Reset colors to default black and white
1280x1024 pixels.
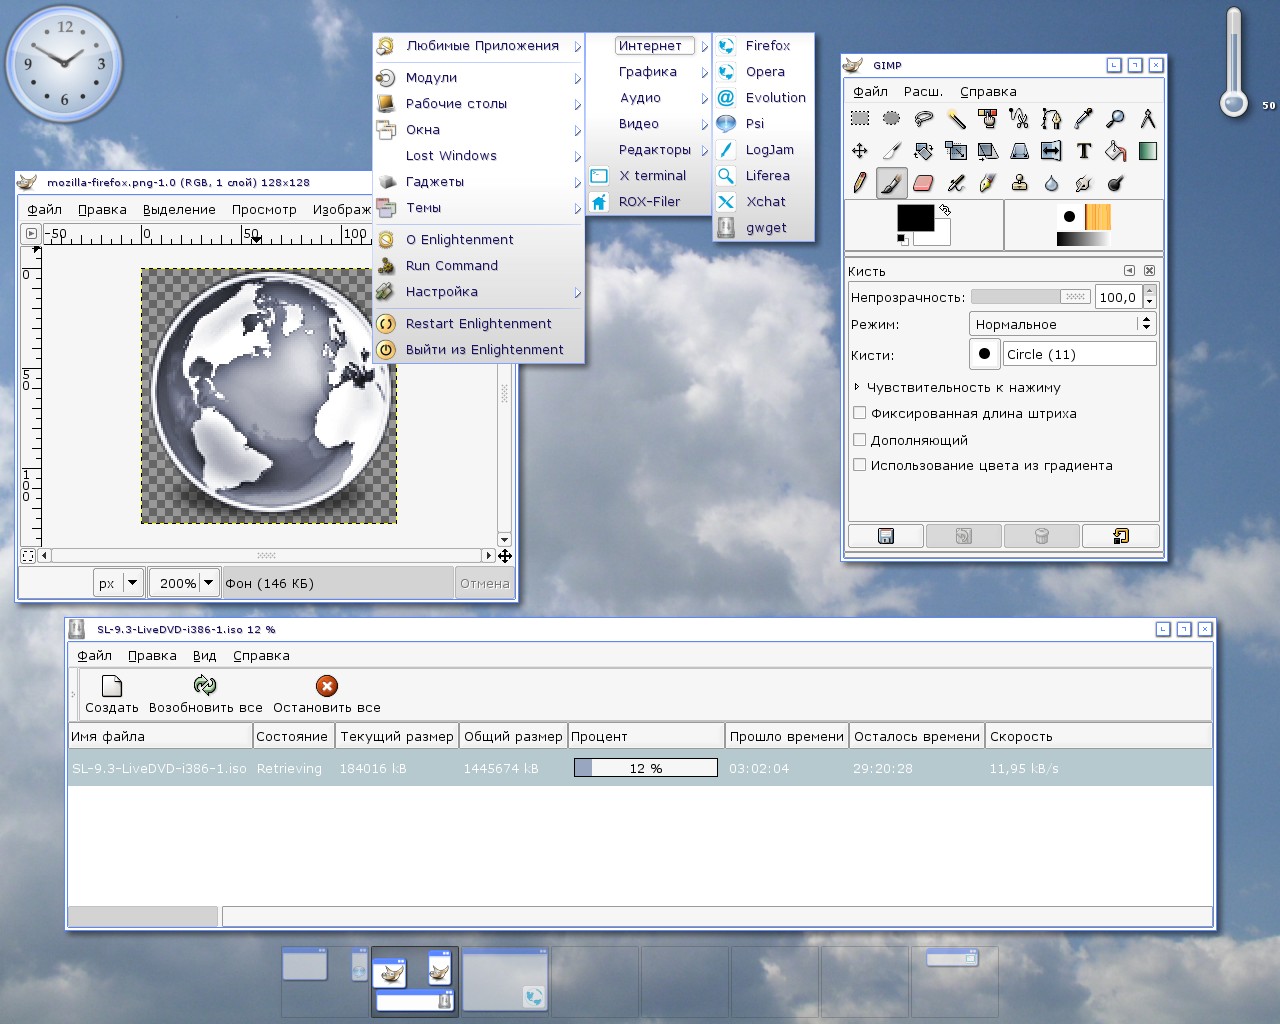point(902,239)
